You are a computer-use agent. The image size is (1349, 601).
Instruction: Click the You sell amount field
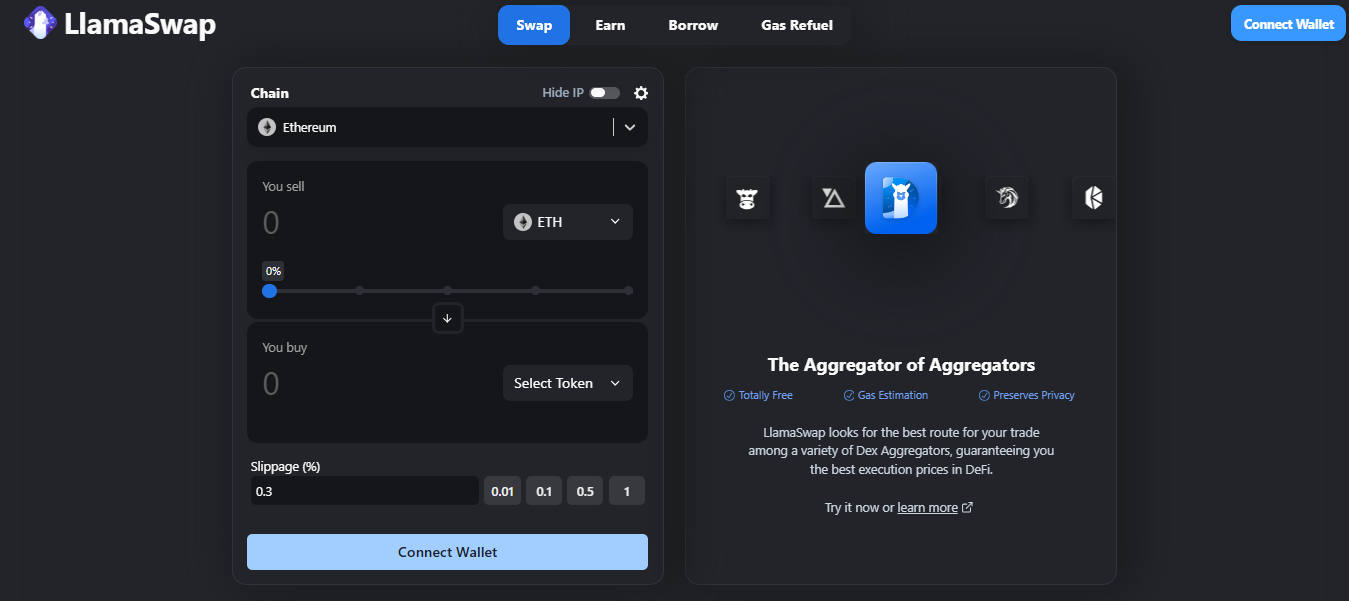tap(375, 222)
